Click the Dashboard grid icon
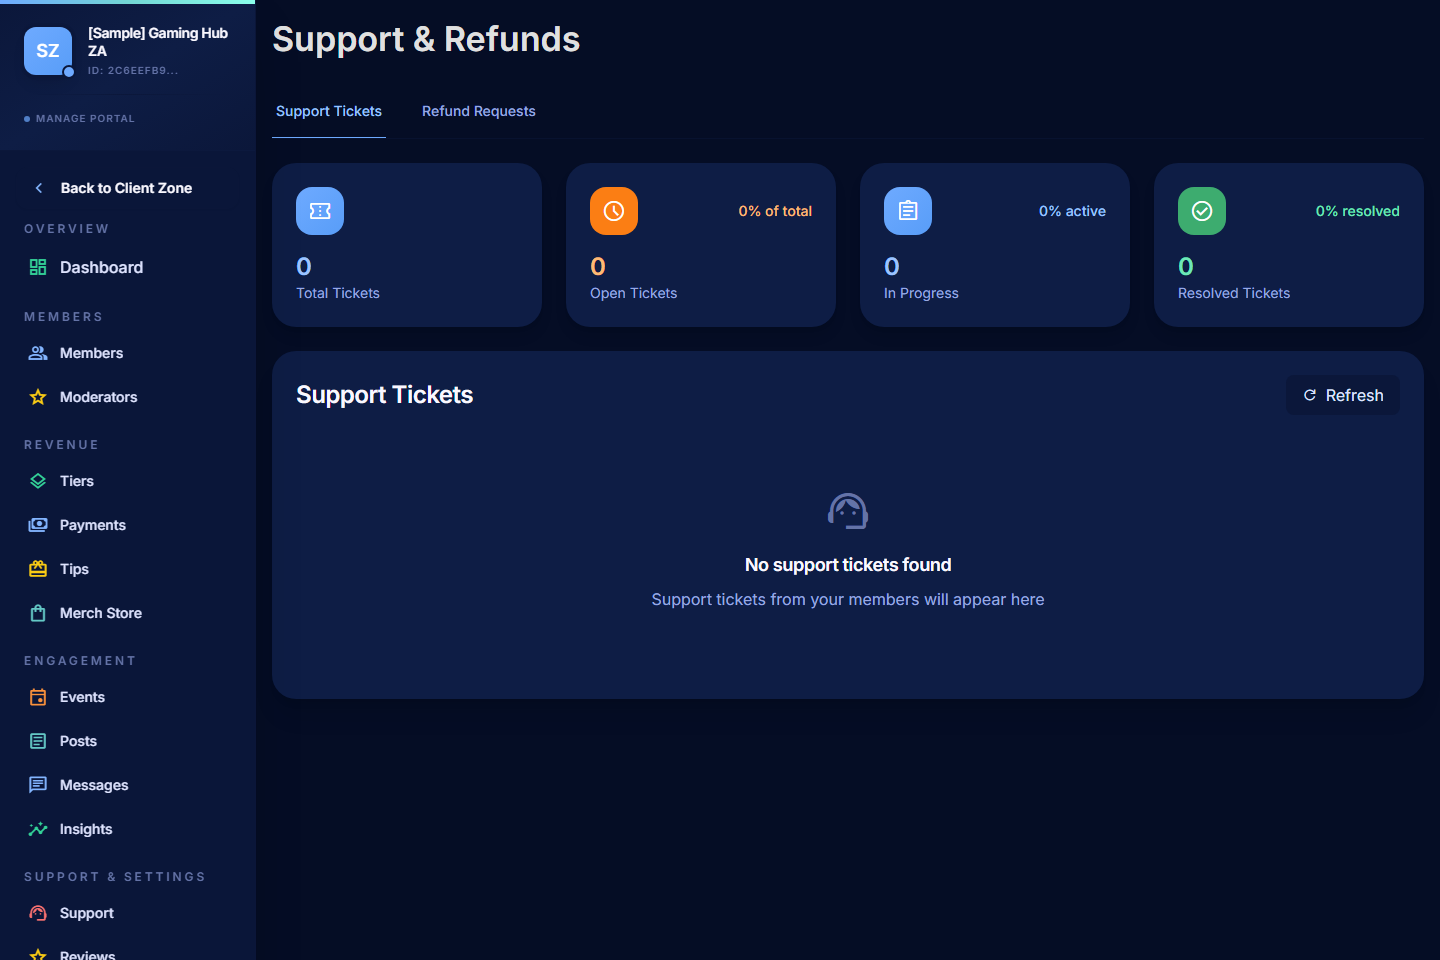This screenshot has width=1440, height=960. click(x=38, y=267)
